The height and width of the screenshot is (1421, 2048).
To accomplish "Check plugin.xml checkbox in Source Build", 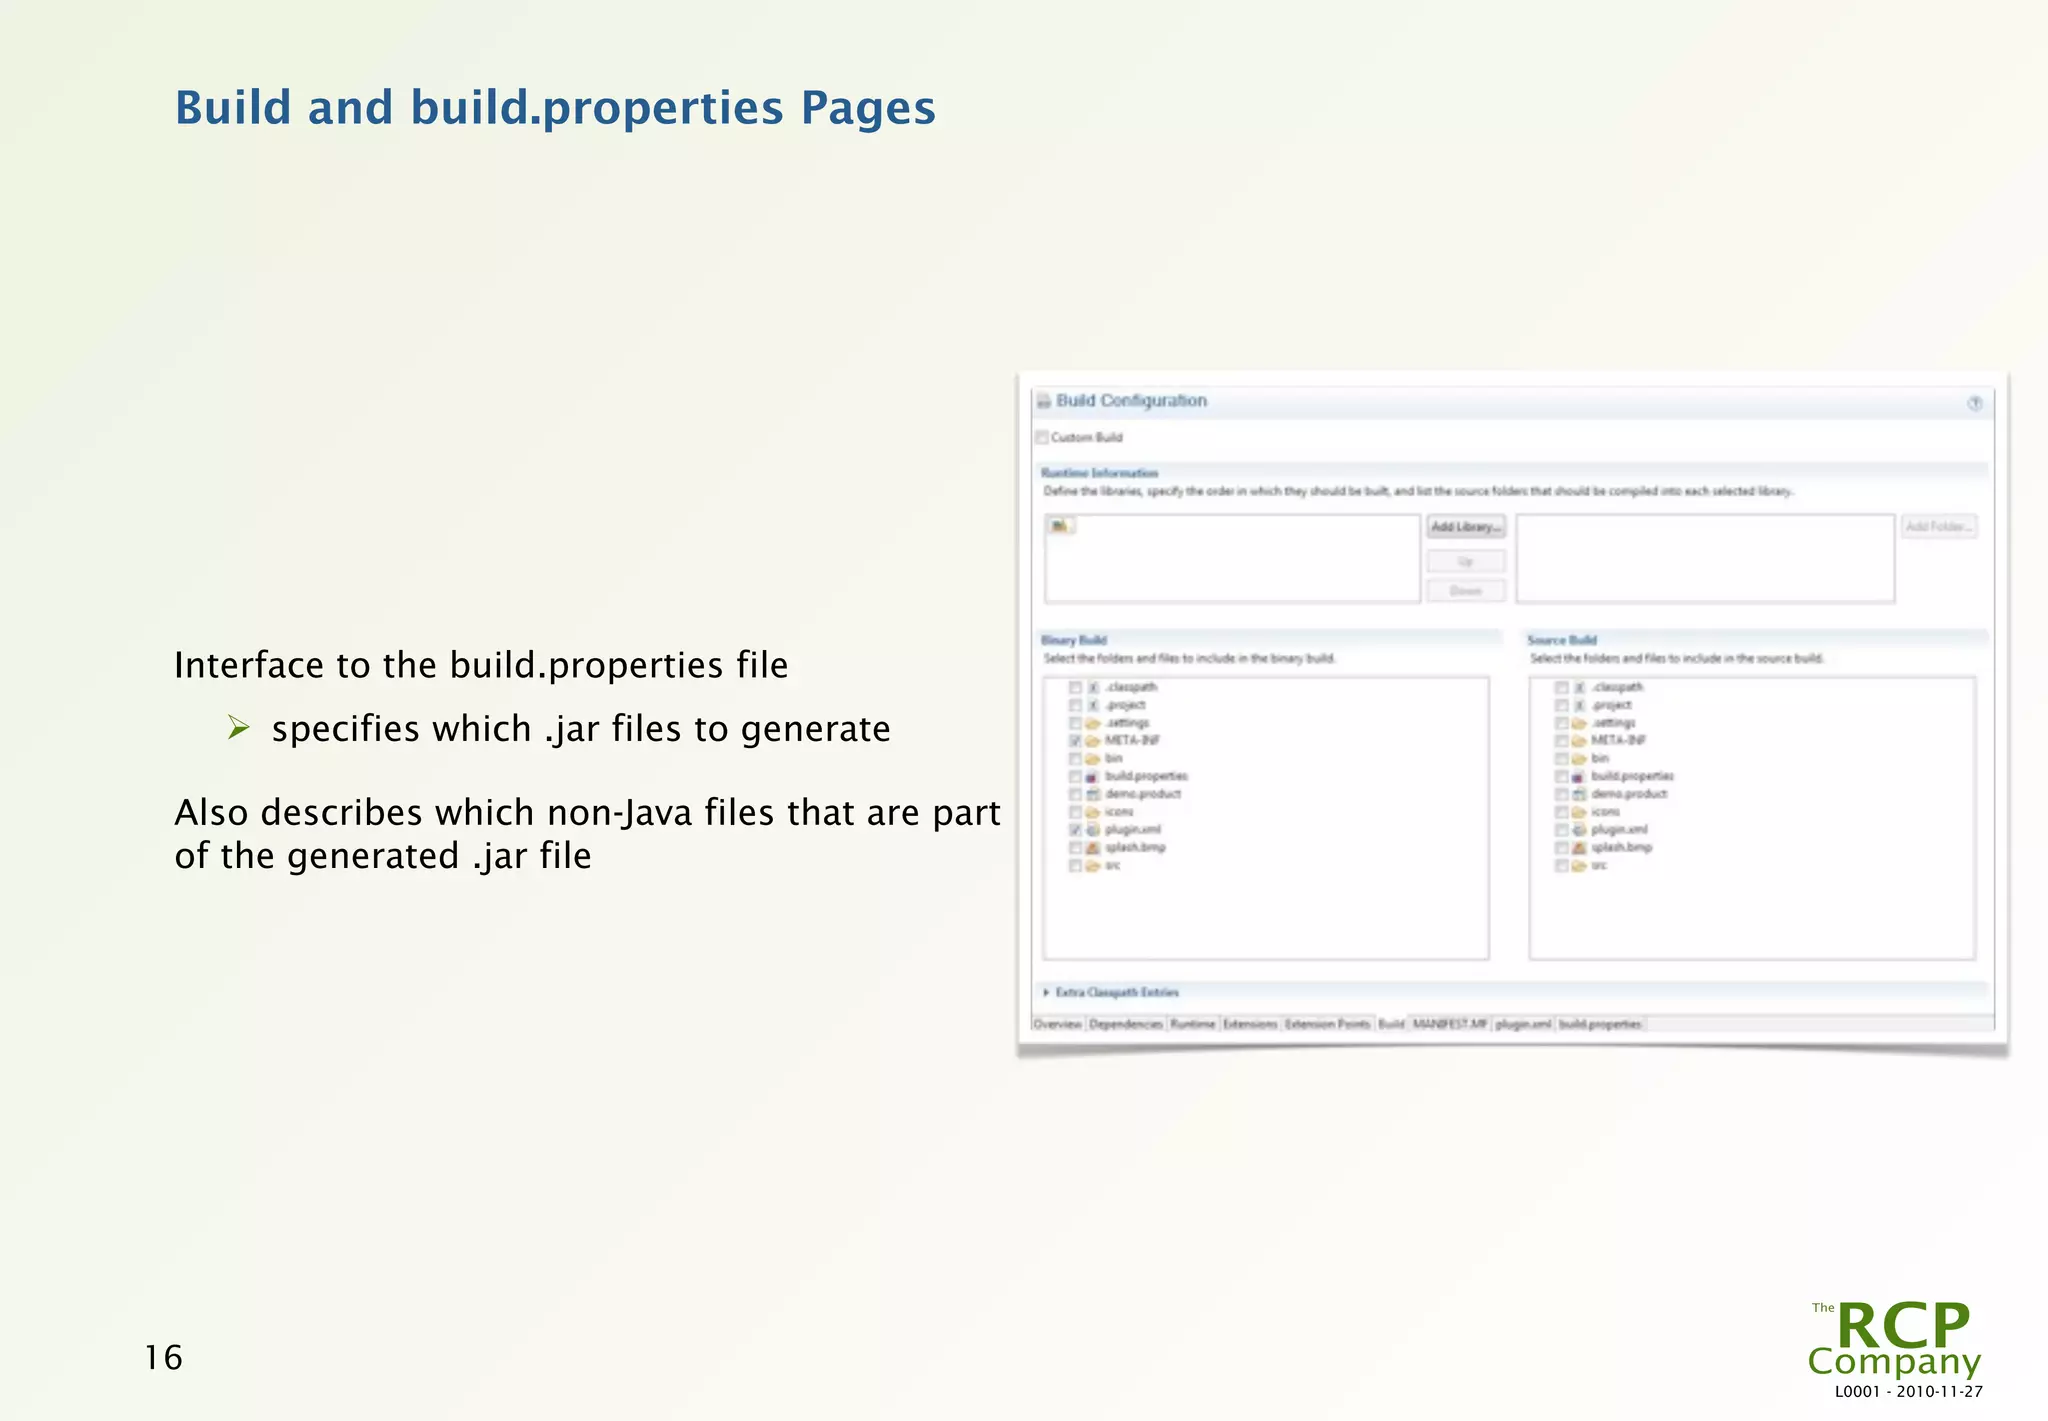I will point(1561,830).
